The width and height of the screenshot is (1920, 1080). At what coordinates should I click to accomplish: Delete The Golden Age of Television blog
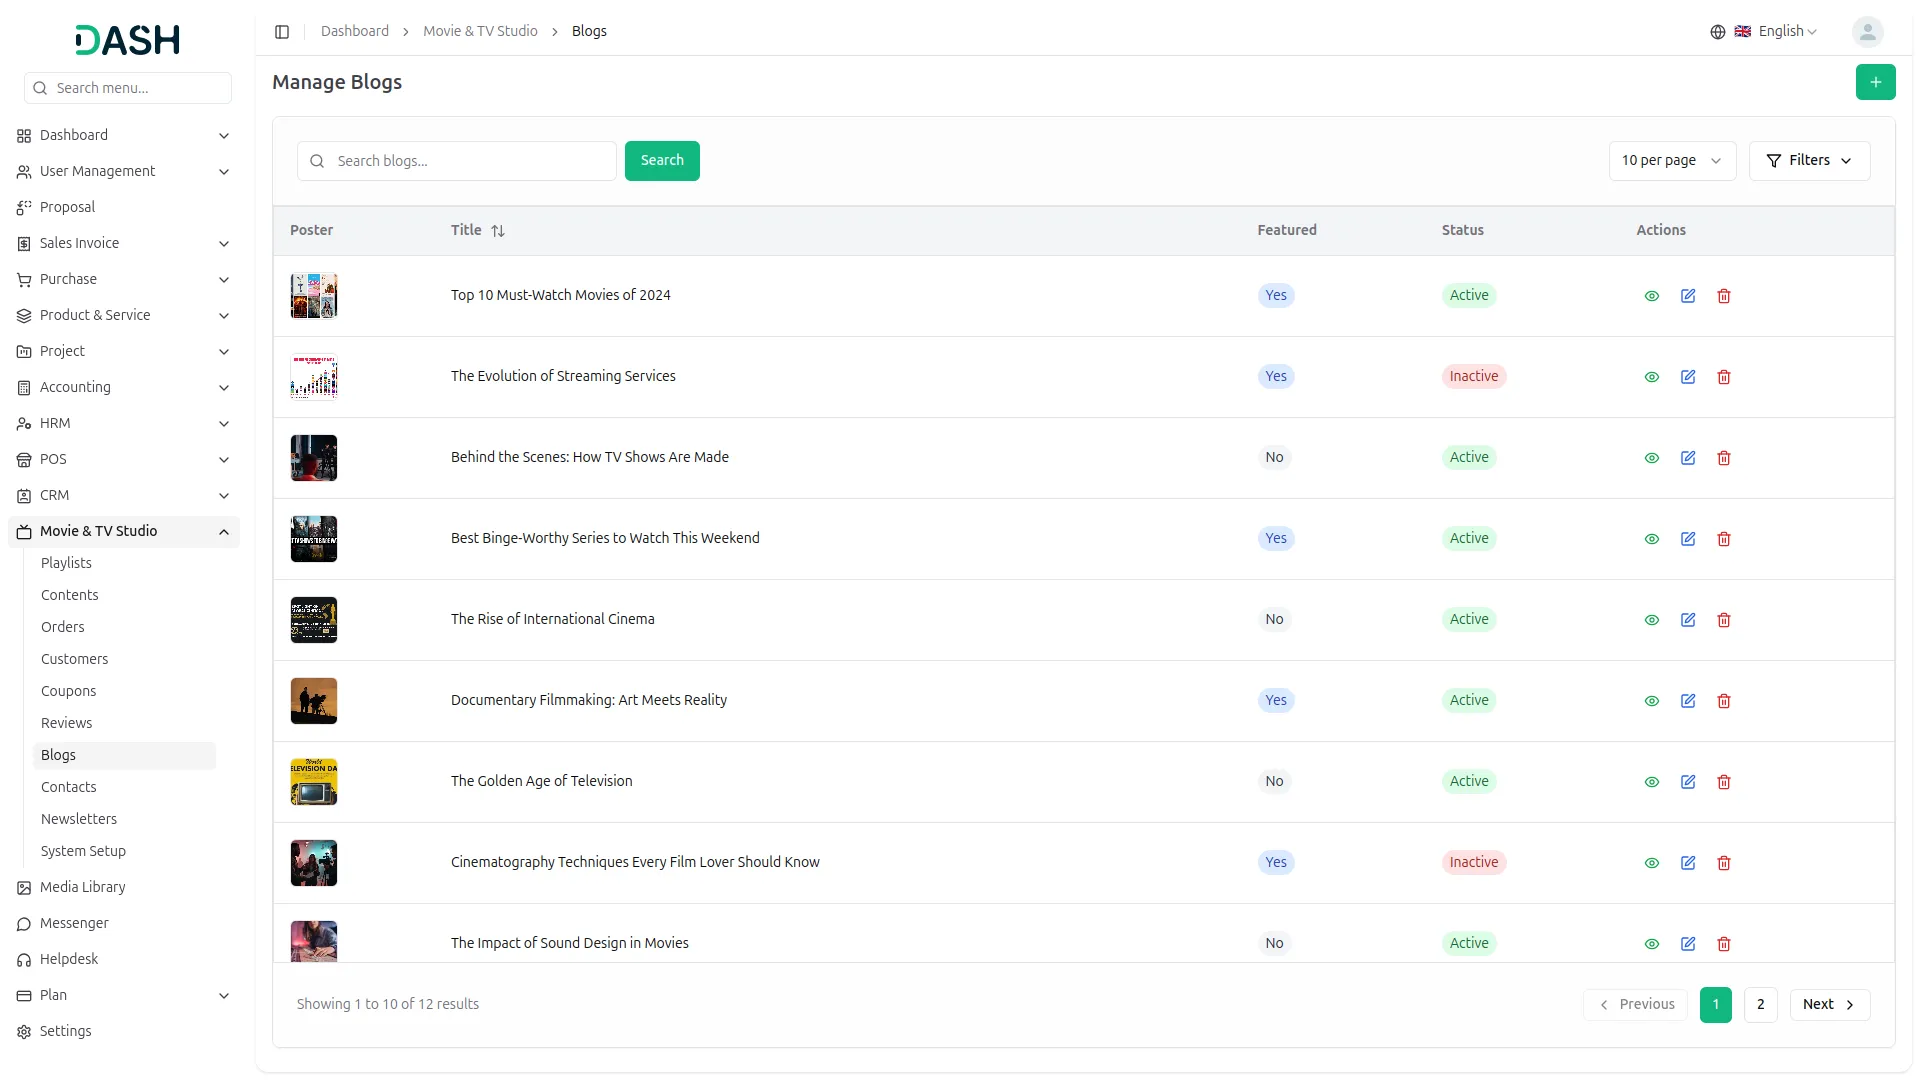tap(1724, 782)
